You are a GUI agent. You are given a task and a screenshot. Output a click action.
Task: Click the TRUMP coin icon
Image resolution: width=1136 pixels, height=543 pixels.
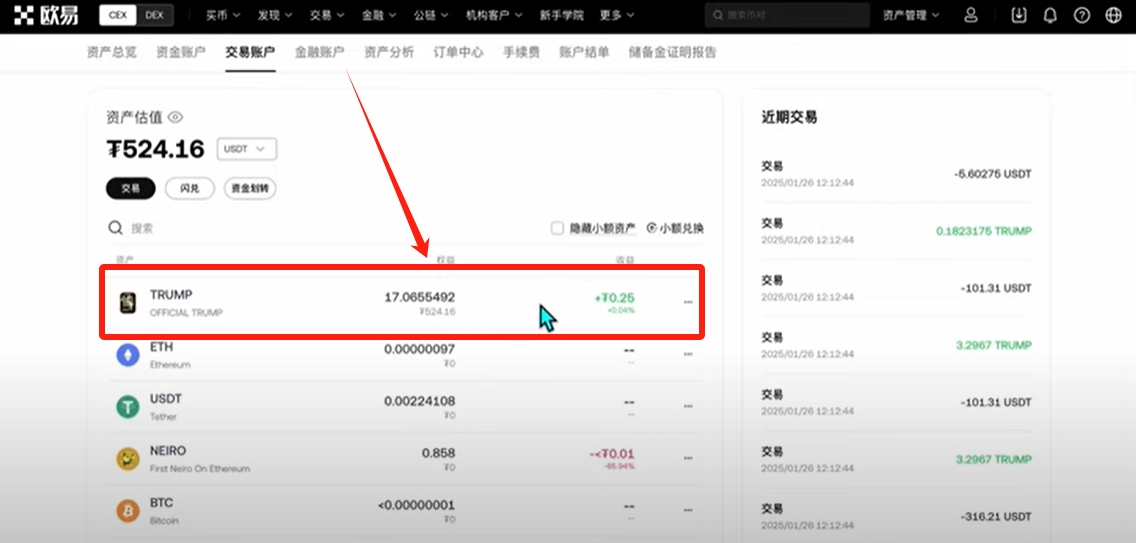[128, 303]
